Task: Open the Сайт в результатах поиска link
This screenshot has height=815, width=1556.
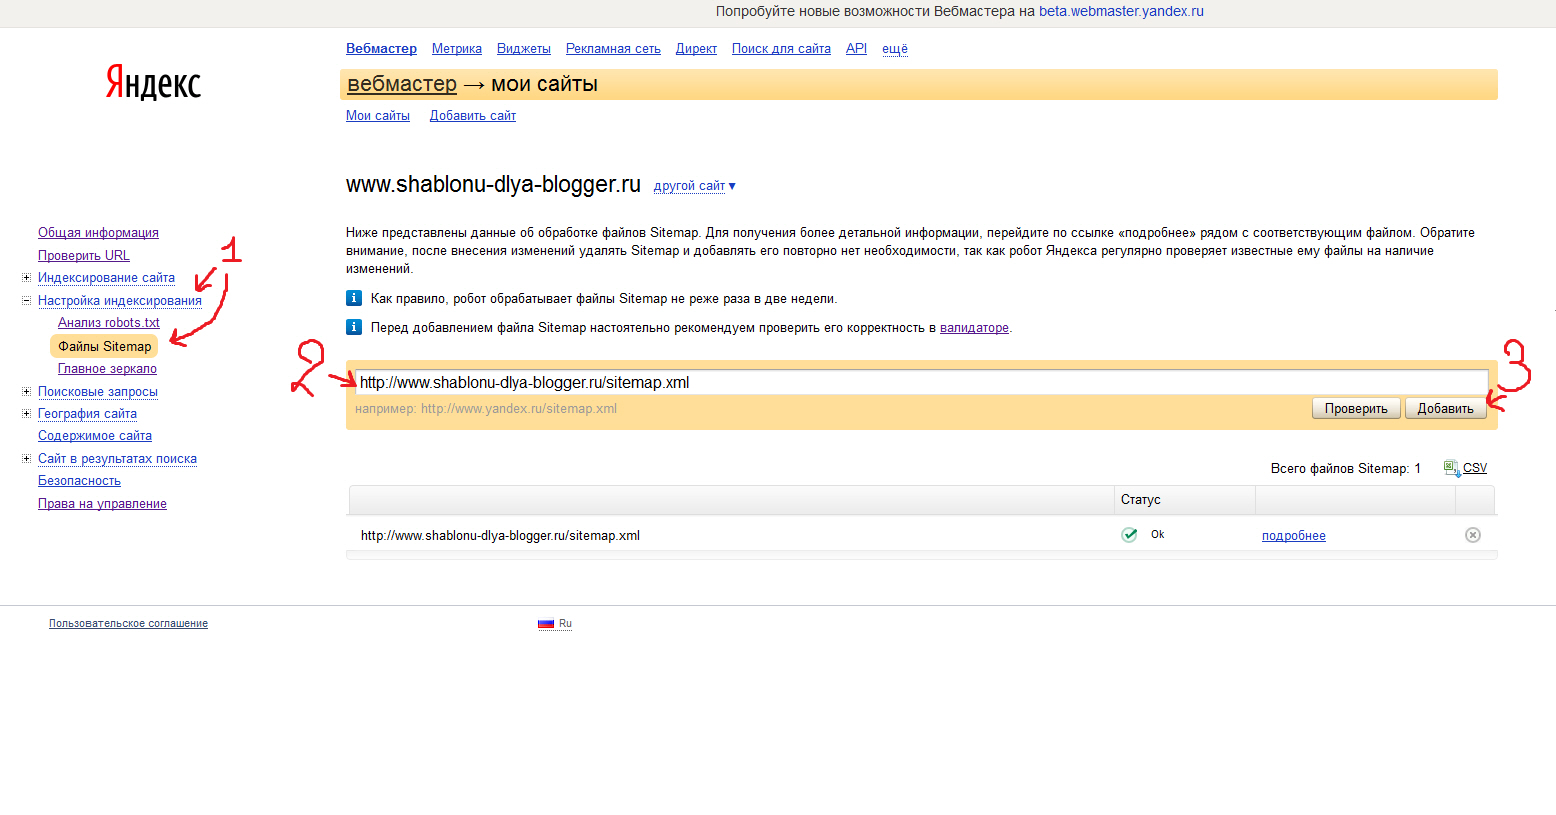Action: [117, 458]
